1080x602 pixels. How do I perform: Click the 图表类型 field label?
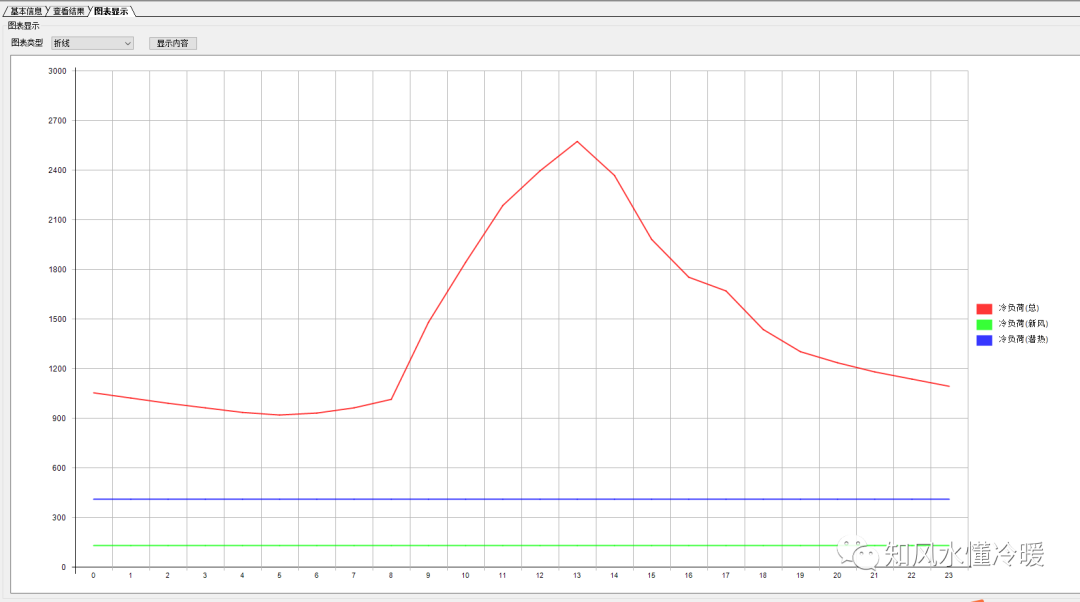pos(27,43)
